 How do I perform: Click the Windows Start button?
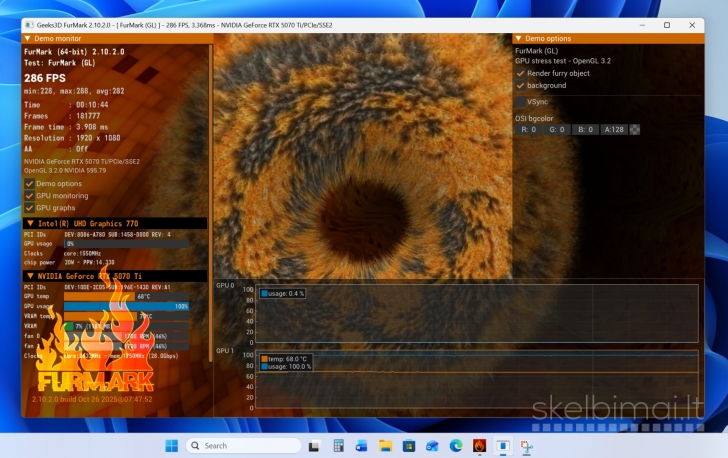coord(171,445)
